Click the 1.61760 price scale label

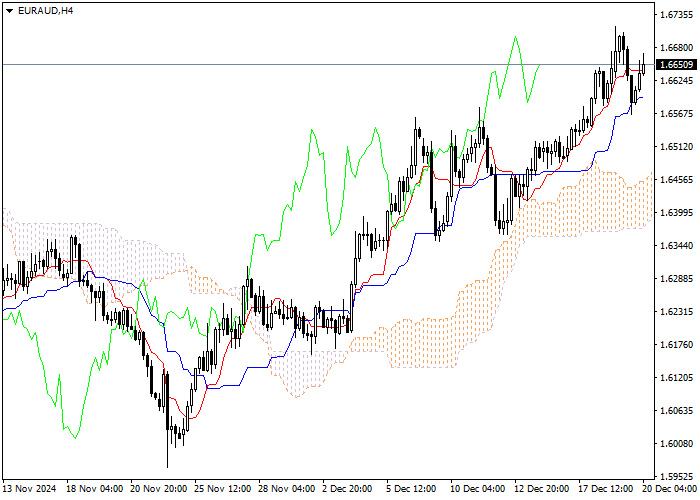click(x=677, y=345)
